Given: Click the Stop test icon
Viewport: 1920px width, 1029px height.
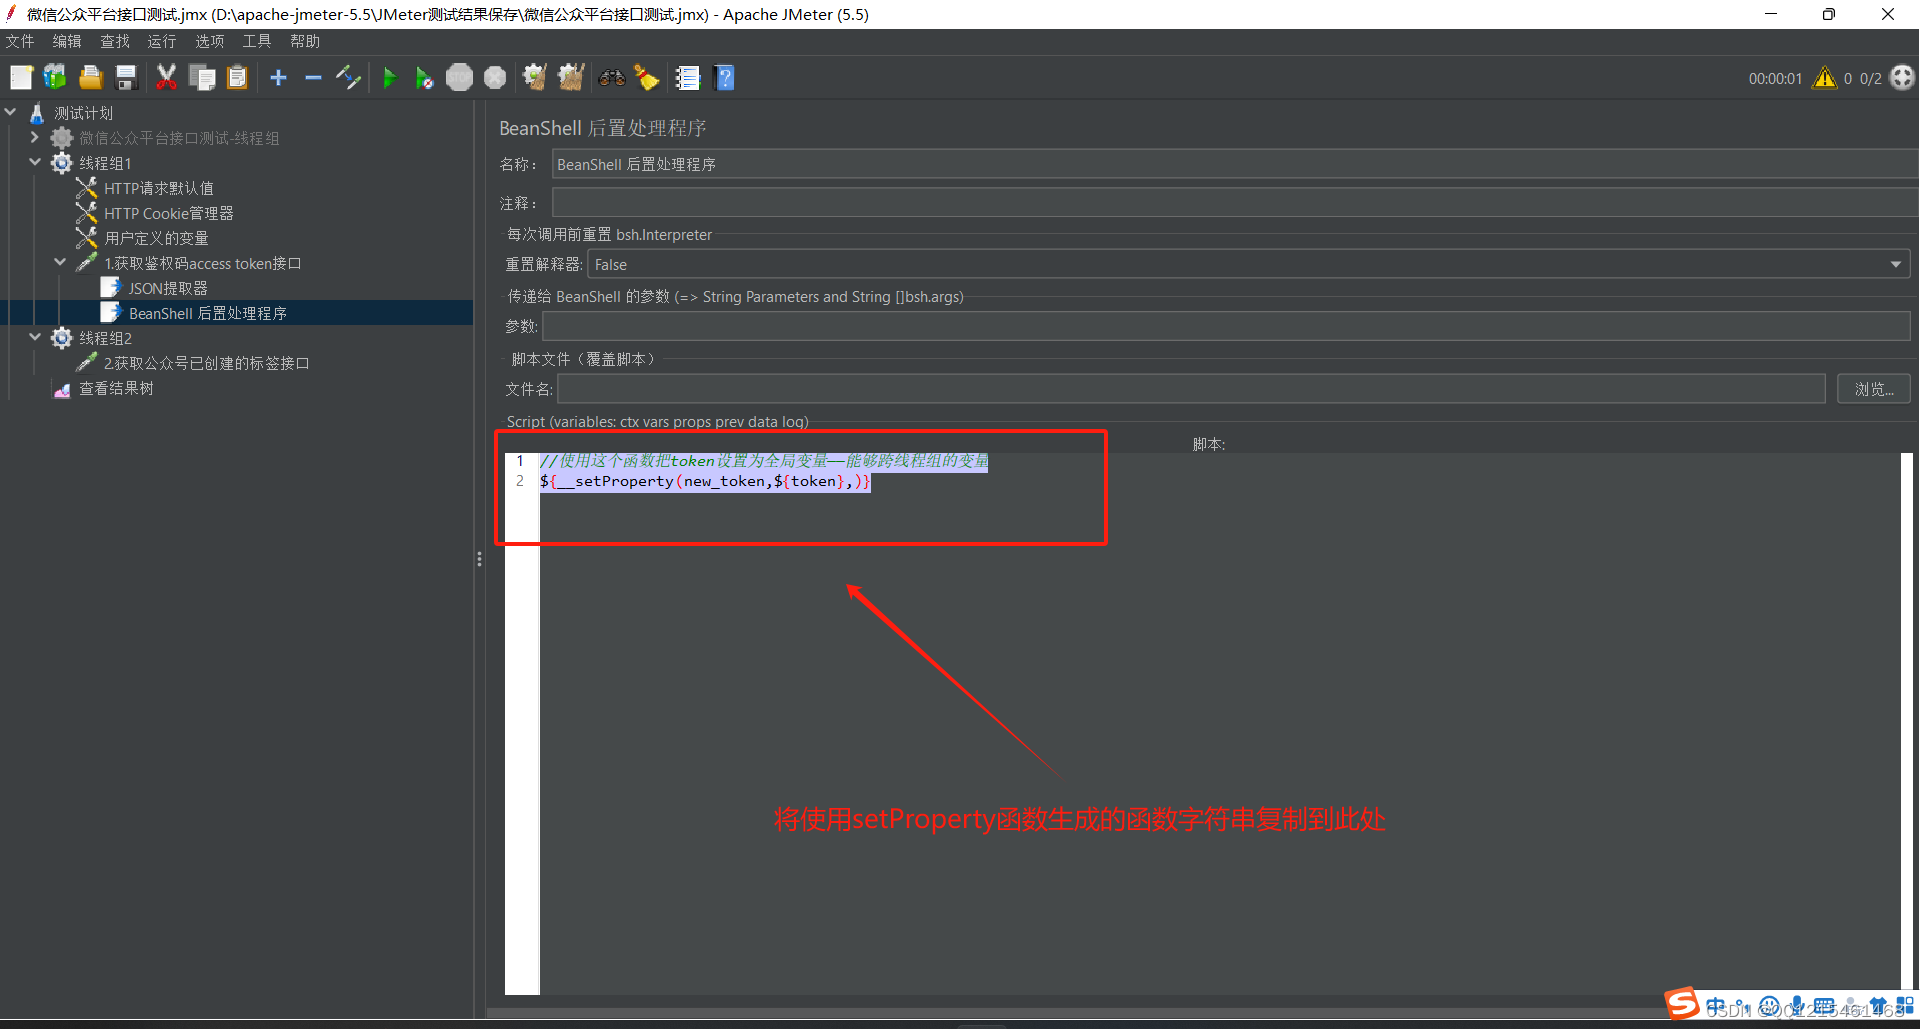Looking at the screenshot, I should pos(459,77).
